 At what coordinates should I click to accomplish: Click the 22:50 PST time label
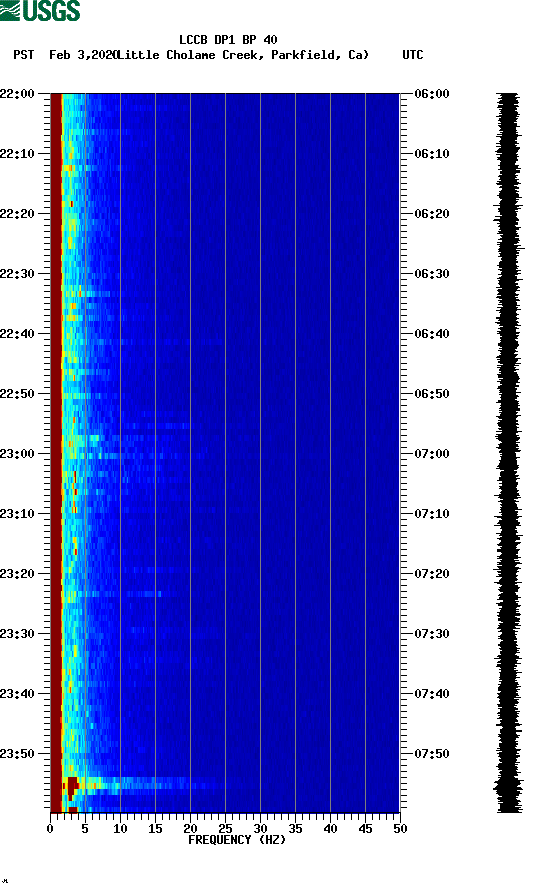(17, 394)
